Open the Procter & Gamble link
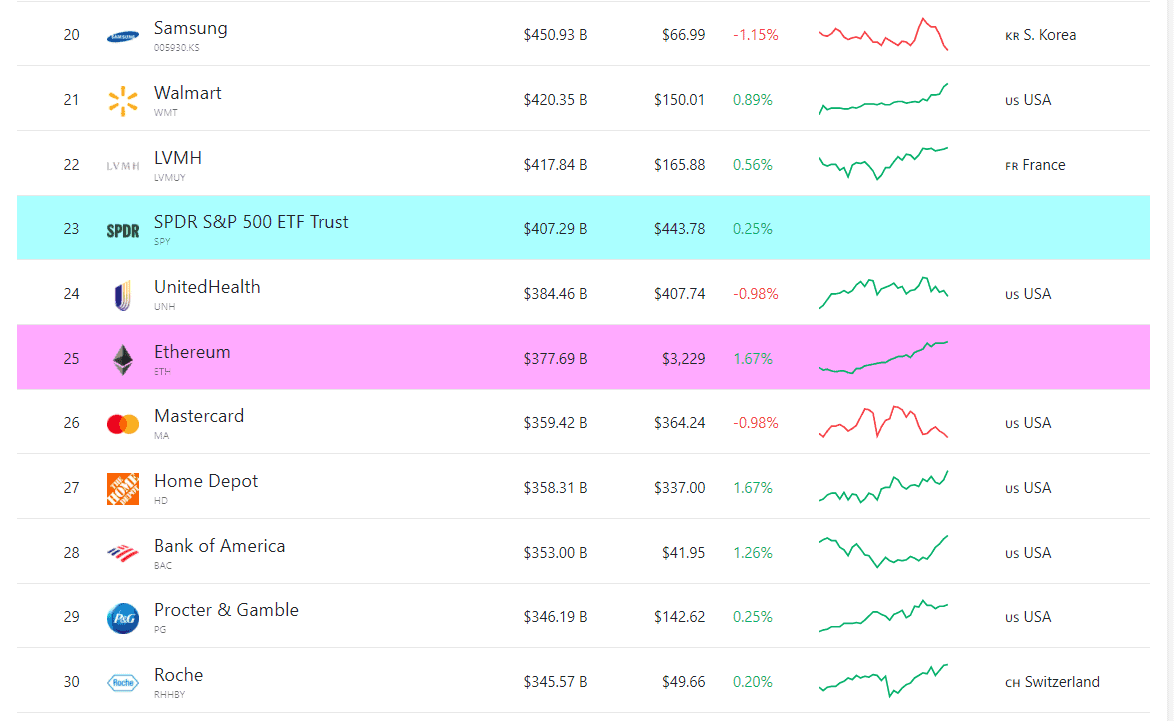The width and height of the screenshot is (1174, 721). pos(226,610)
